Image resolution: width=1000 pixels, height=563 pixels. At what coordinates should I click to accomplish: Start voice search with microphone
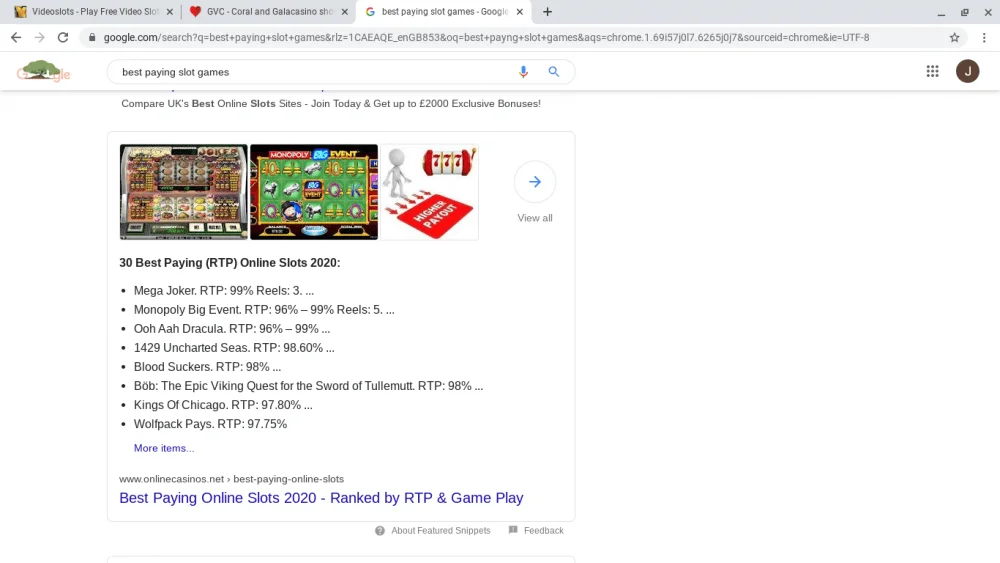pos(523,72)
